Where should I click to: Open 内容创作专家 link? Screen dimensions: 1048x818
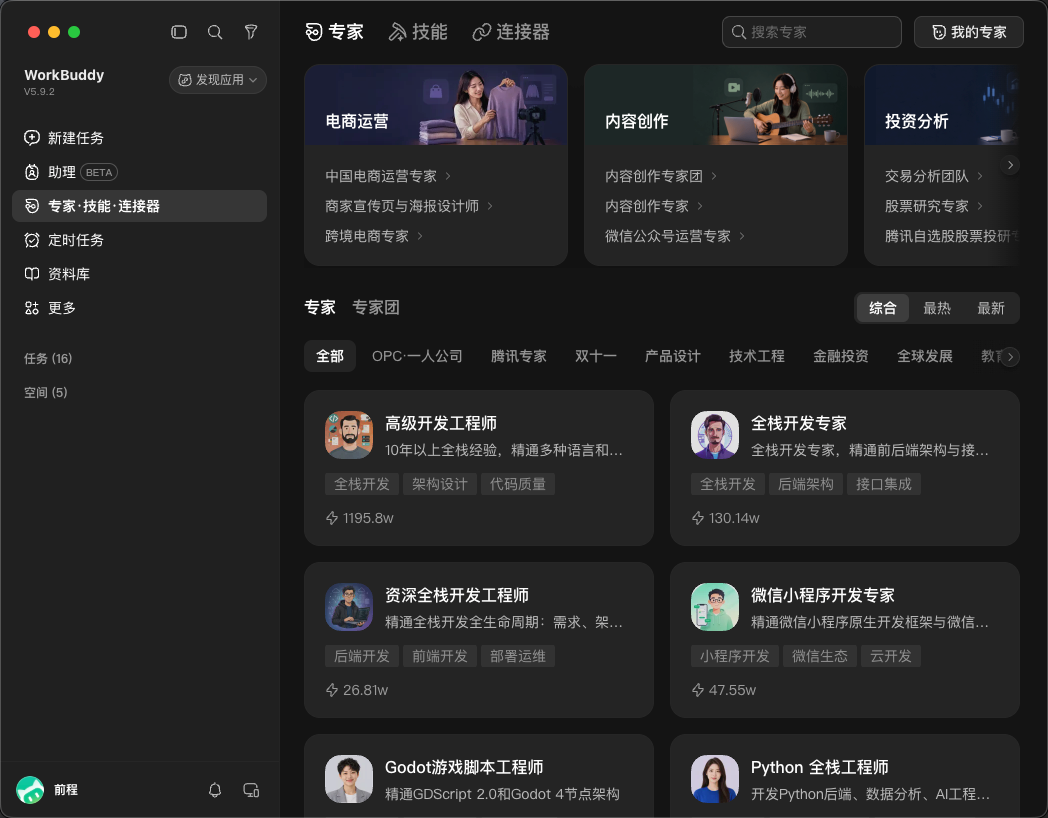[x=654, y=206]
